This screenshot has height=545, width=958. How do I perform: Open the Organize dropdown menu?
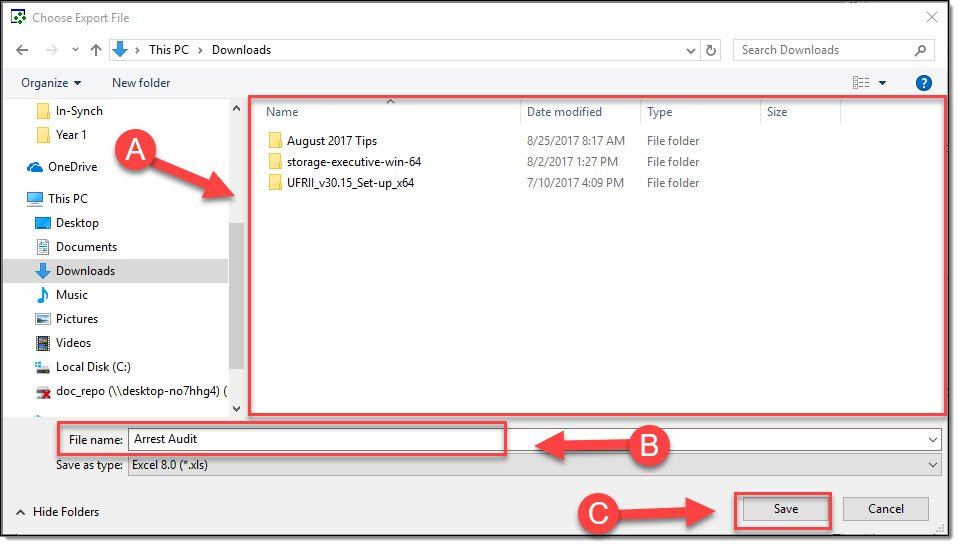(51, 83)
